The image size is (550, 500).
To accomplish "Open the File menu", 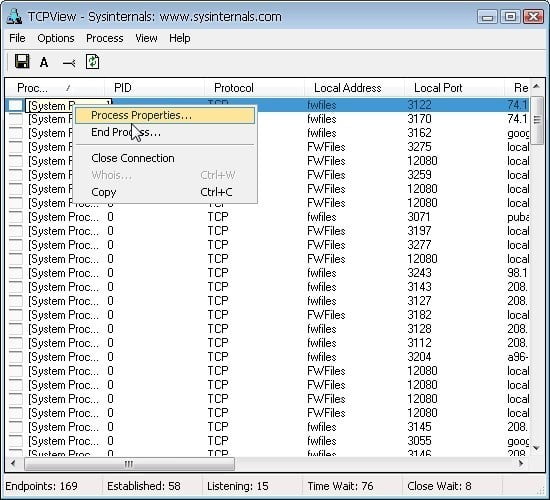I will point(17,38).
